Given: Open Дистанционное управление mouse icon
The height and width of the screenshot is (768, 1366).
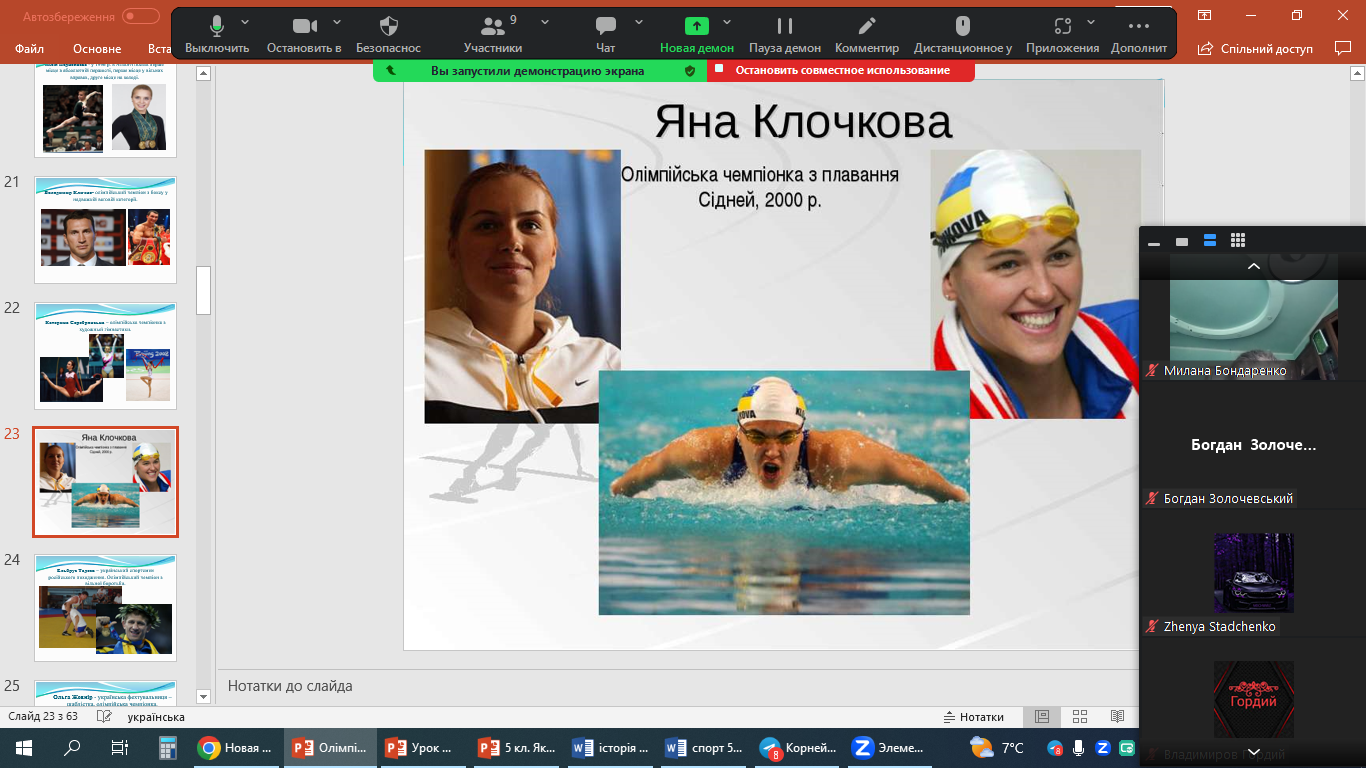Looking at the screenshot, I should [963, 35].
